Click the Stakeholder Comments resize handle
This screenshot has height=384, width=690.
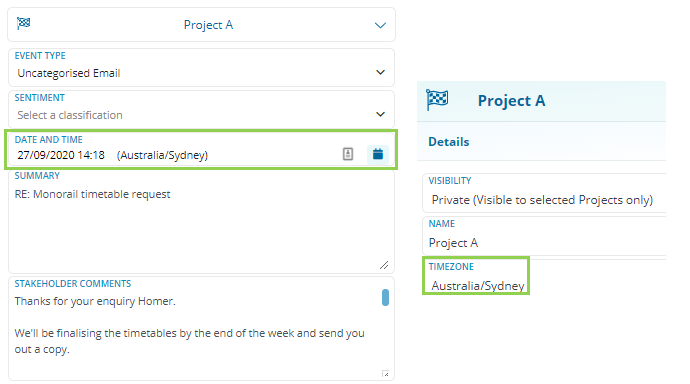point(385,374)
